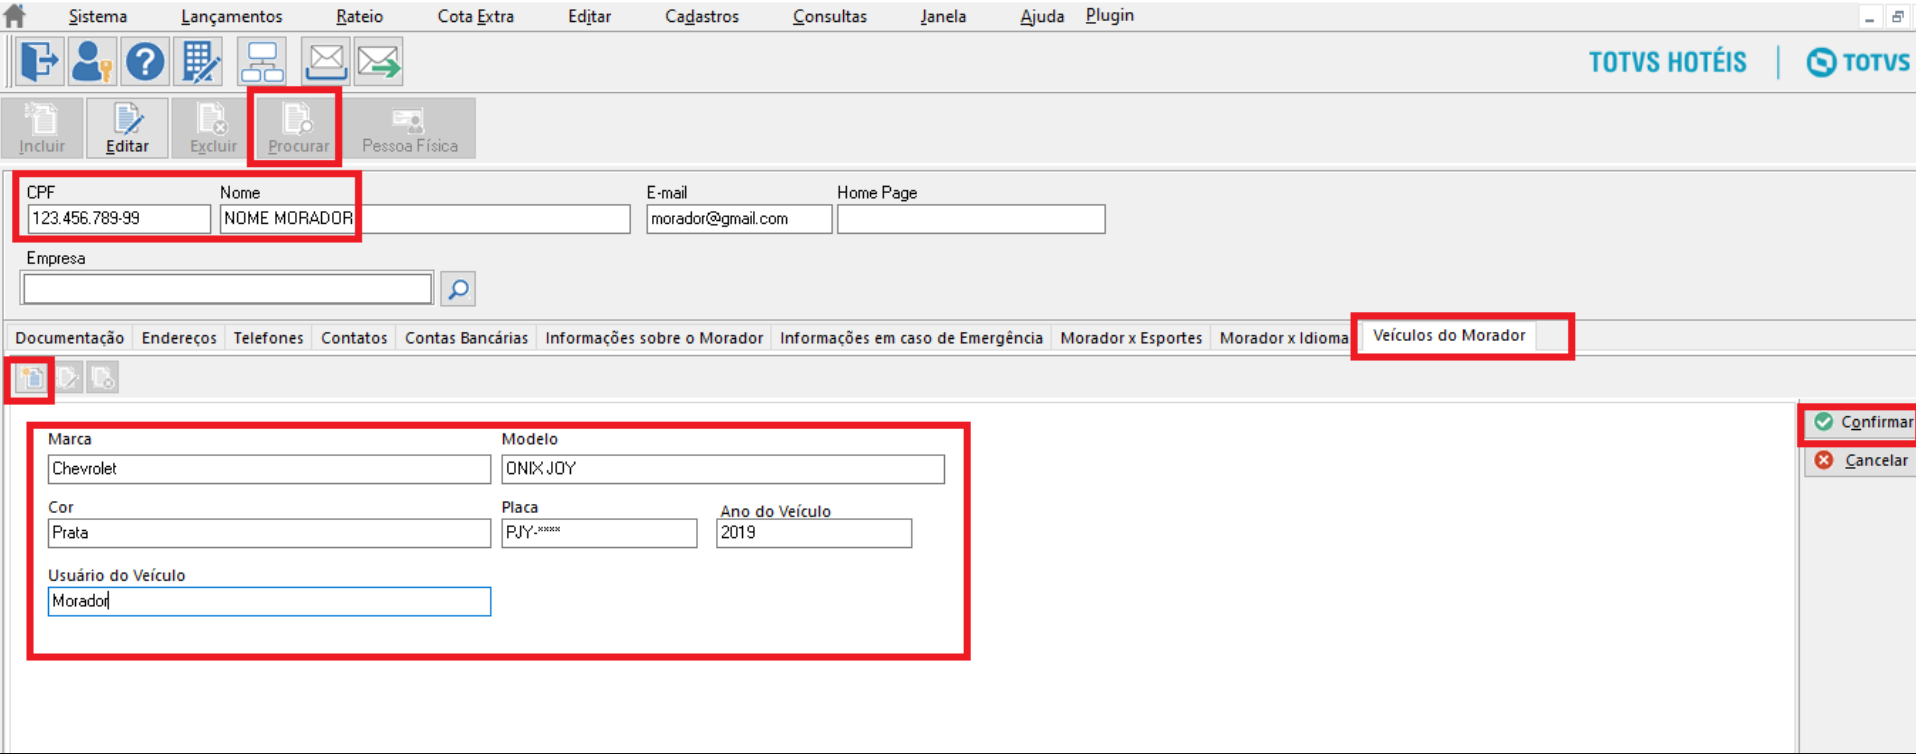1916x754 pixels.
Task: Click the exit door toolbar icon
Action: point(38,62)
